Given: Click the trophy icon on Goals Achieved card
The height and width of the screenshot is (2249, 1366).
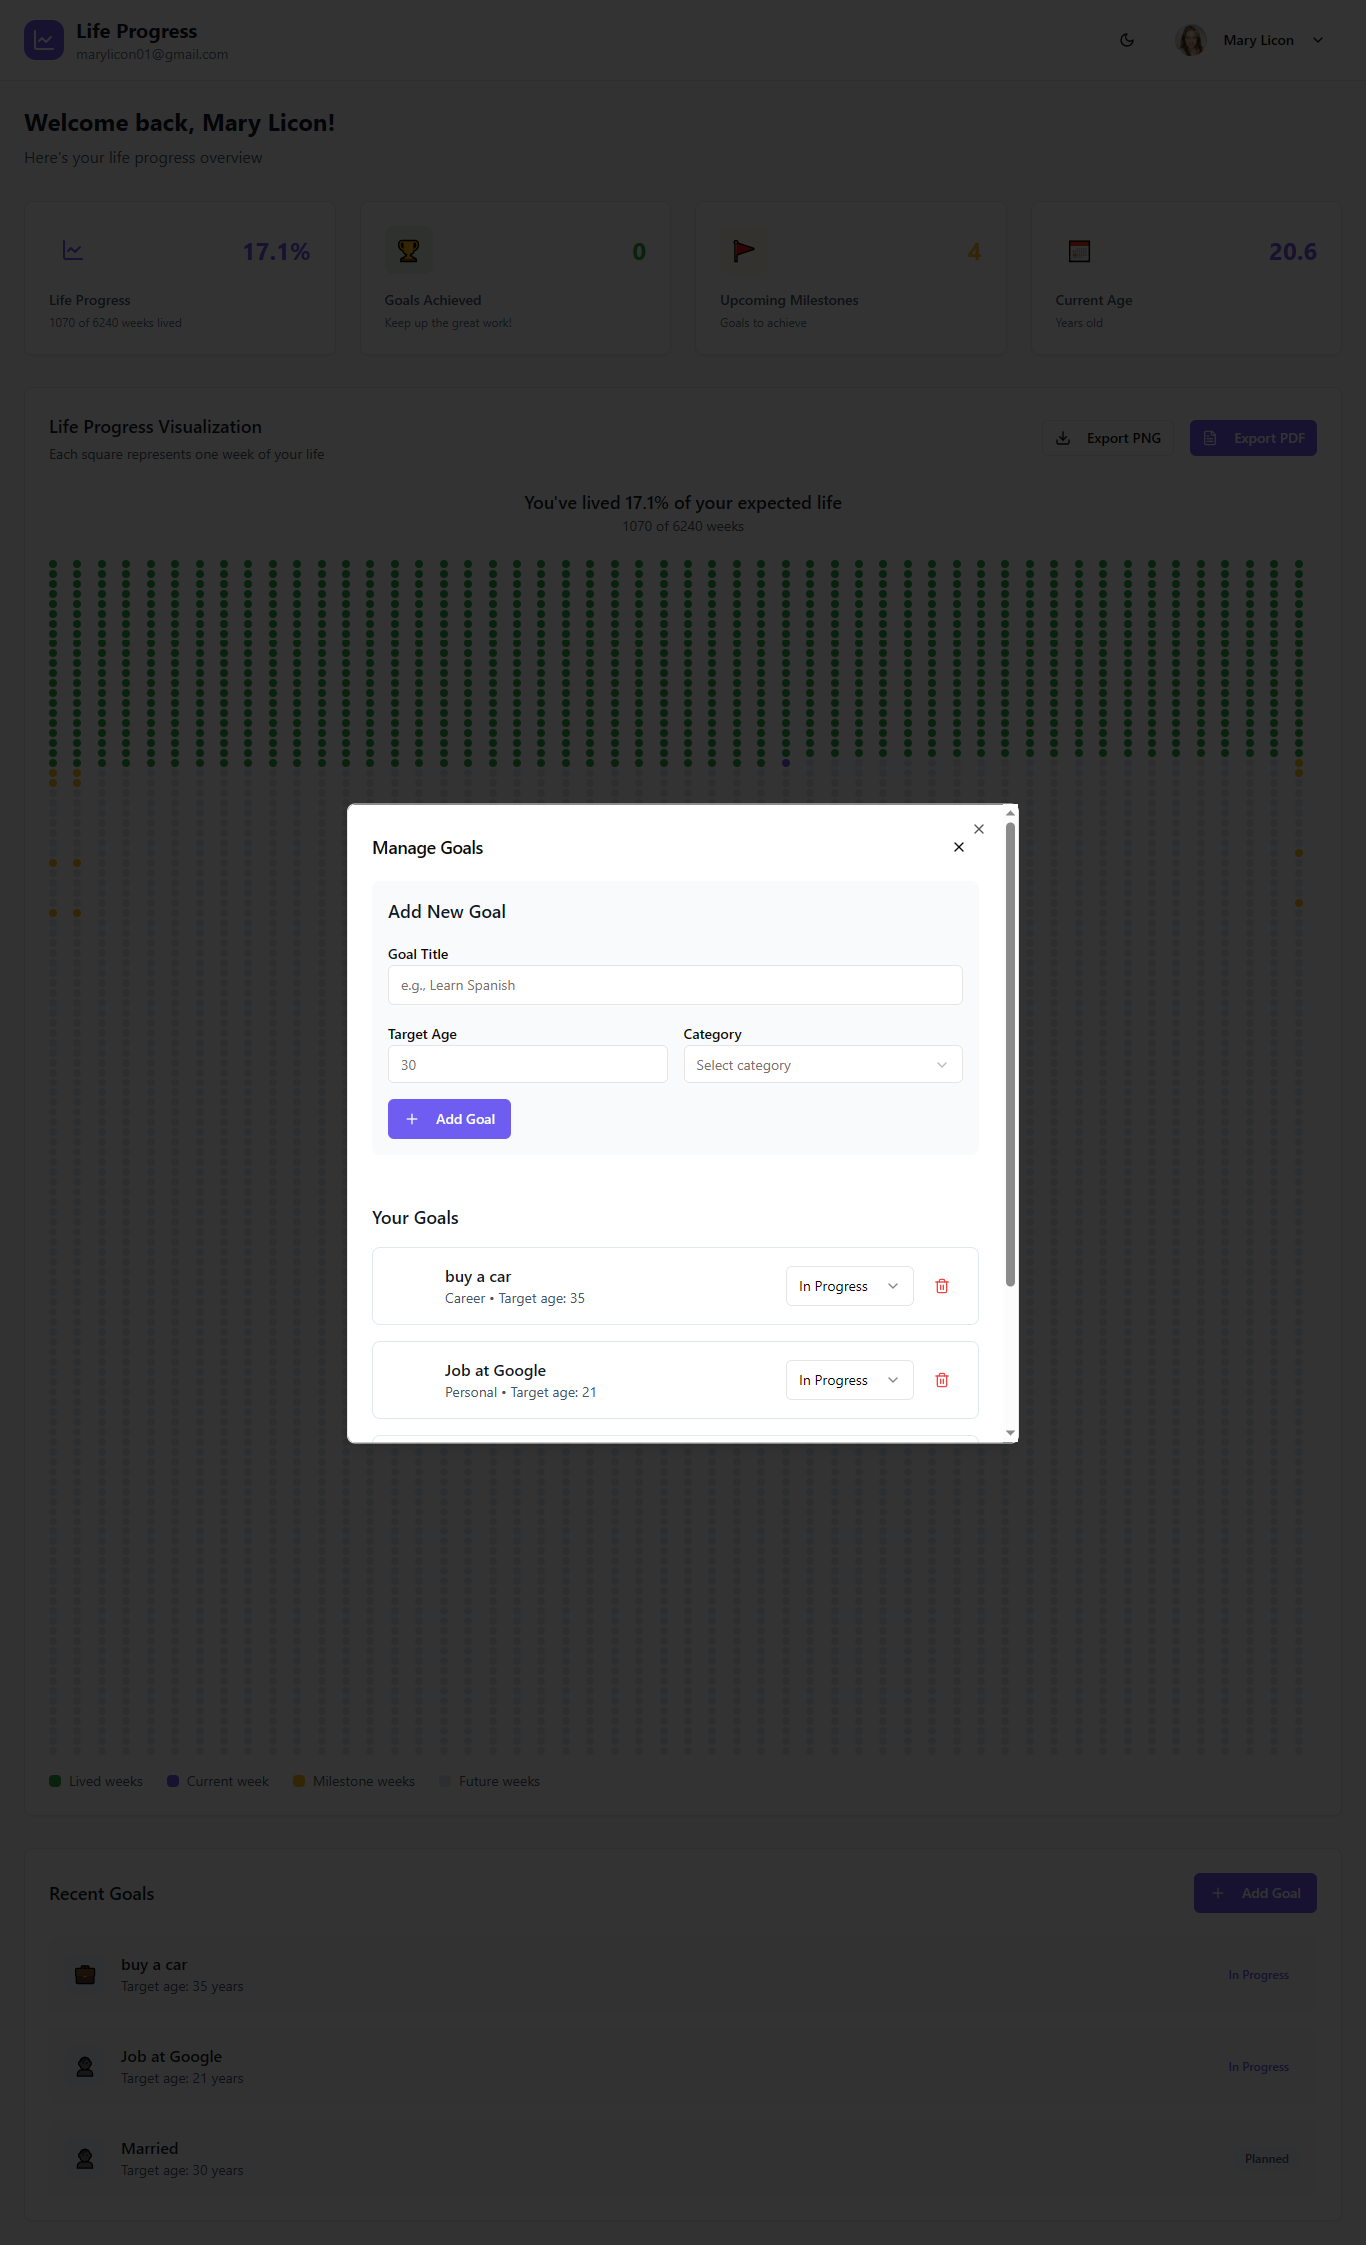Looking at the screenshot, I should tap(409, 250).
